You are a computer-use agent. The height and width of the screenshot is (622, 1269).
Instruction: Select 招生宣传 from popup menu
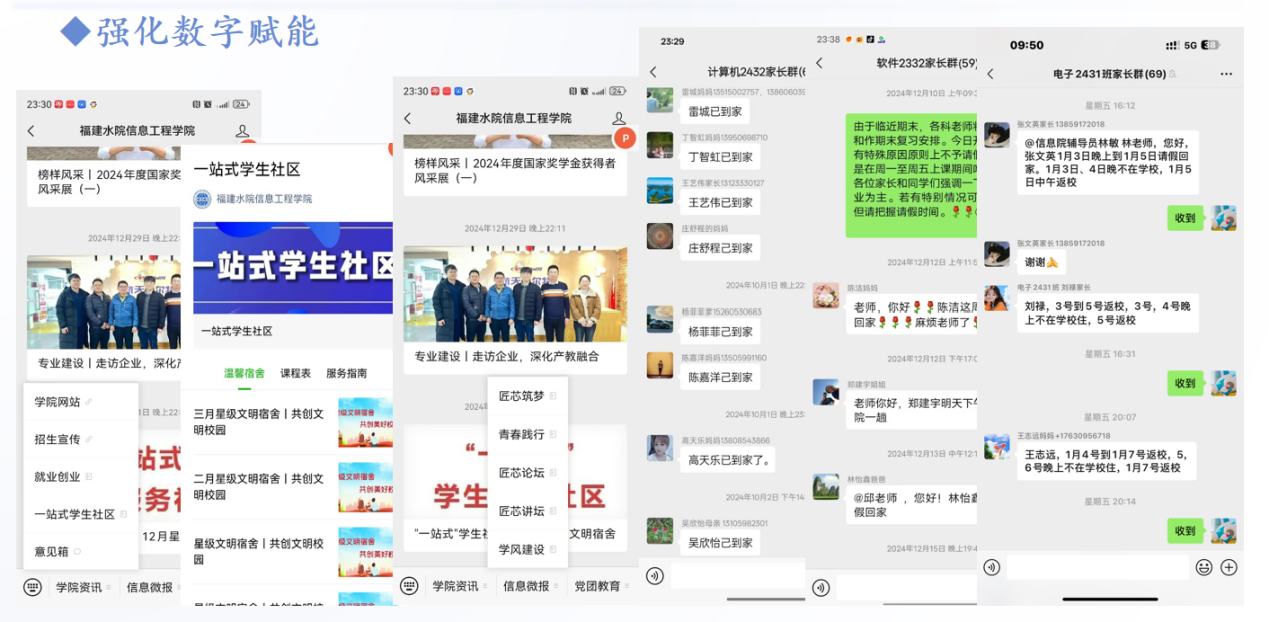click(x=80, y=439)
